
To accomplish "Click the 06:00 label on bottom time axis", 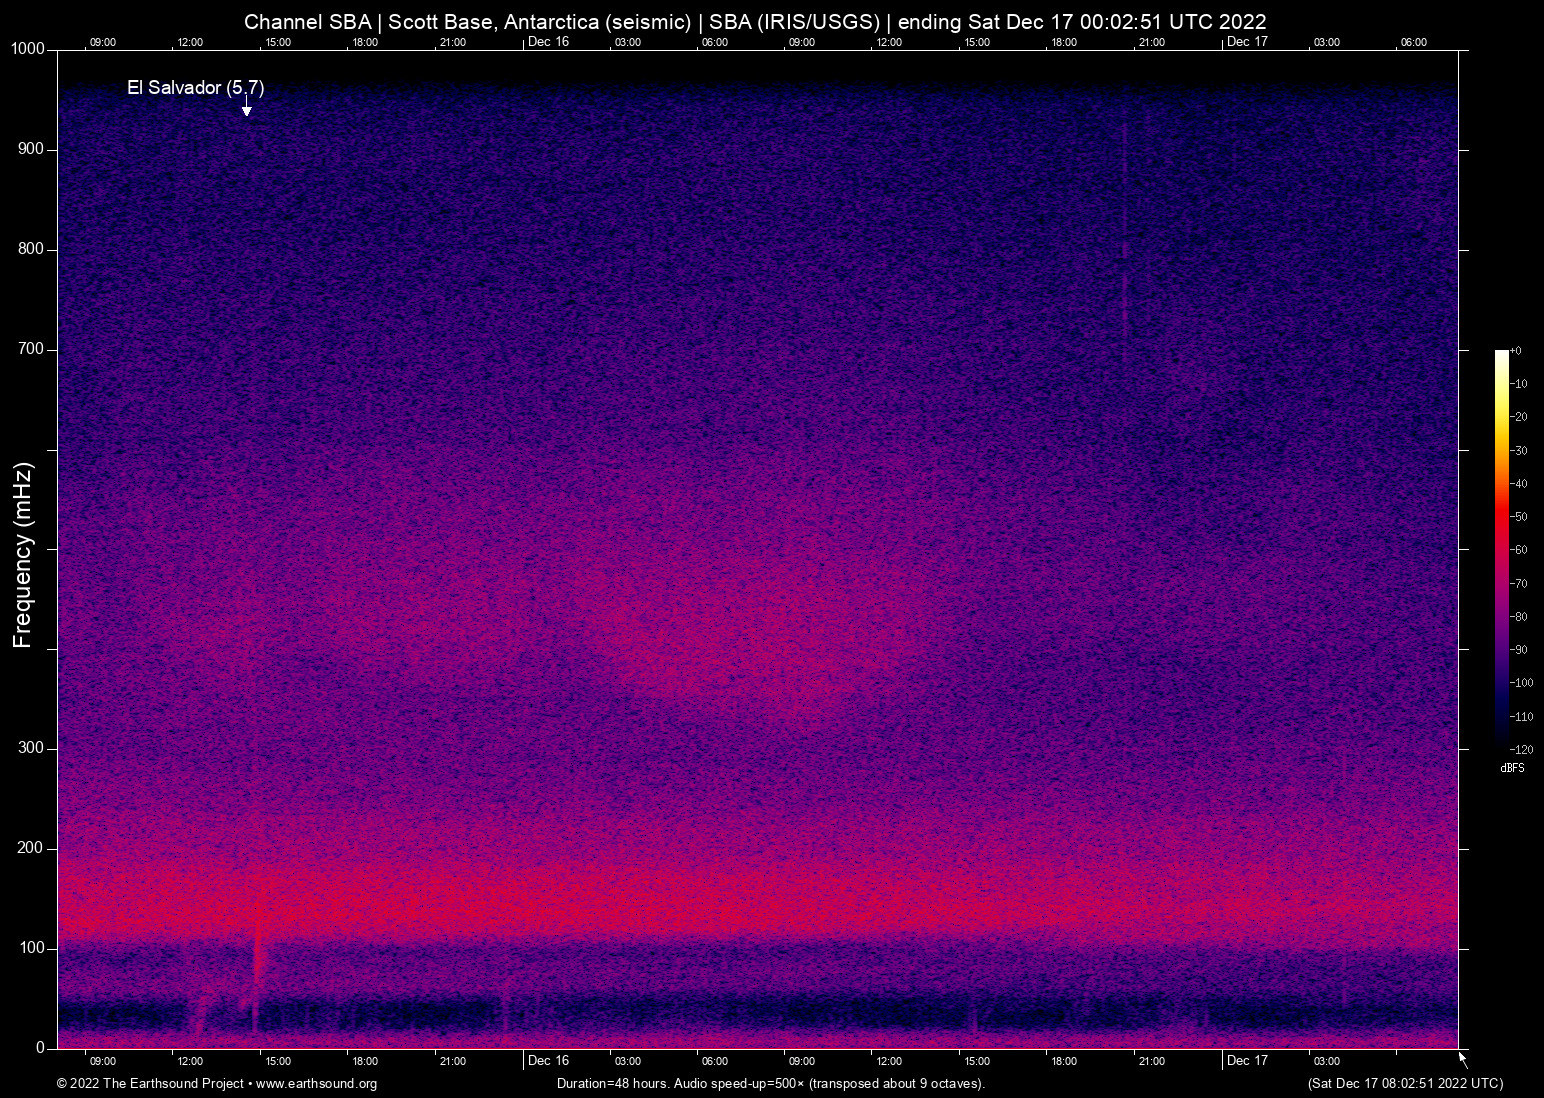I will tap(715, 1061).
